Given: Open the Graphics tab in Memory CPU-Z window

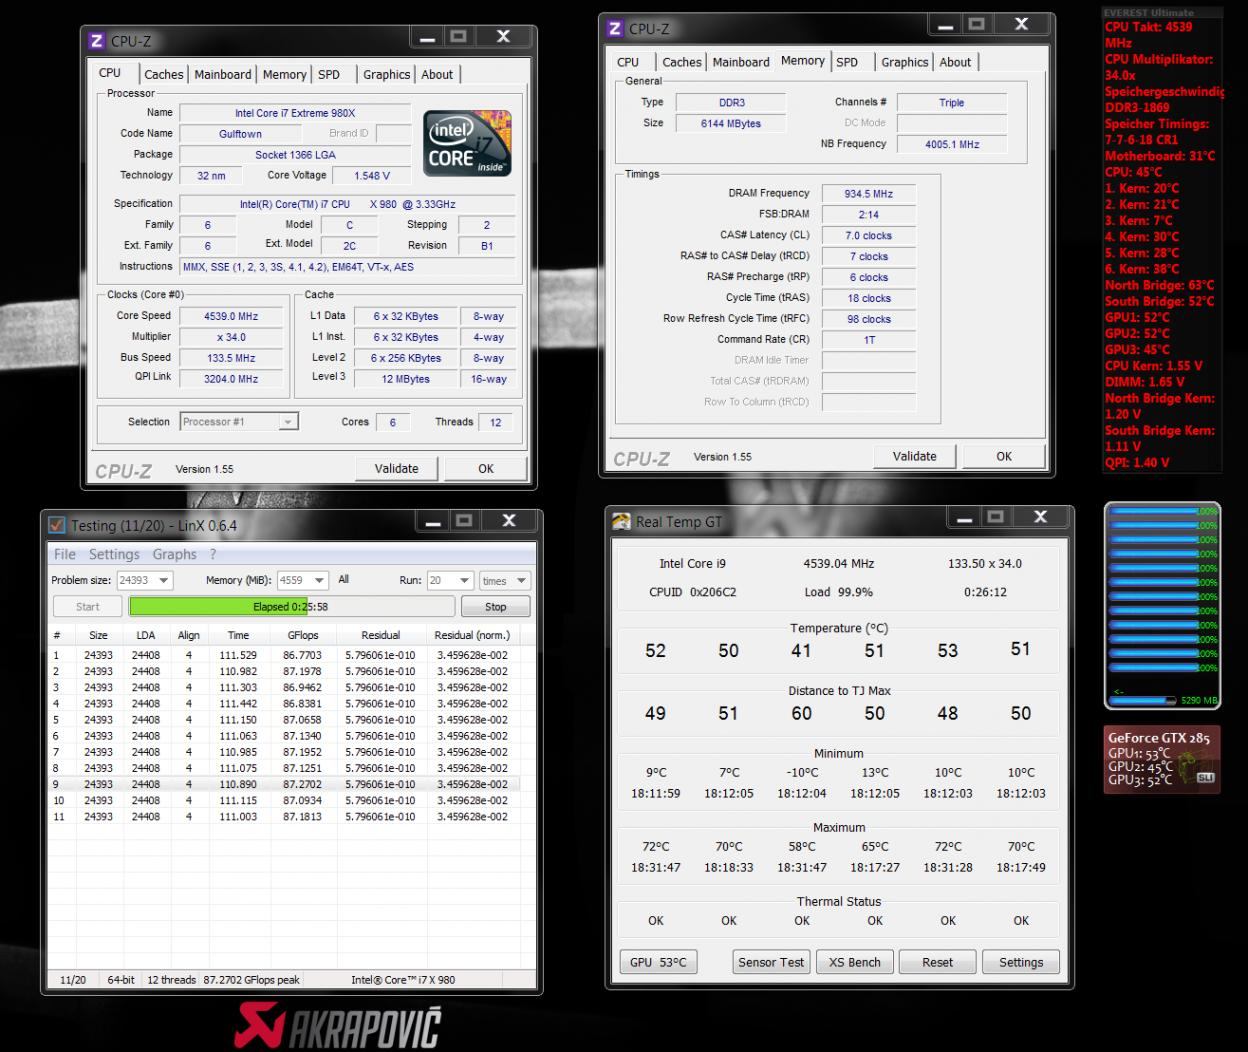Looking at the screenshot, I should tap(905, 62).
